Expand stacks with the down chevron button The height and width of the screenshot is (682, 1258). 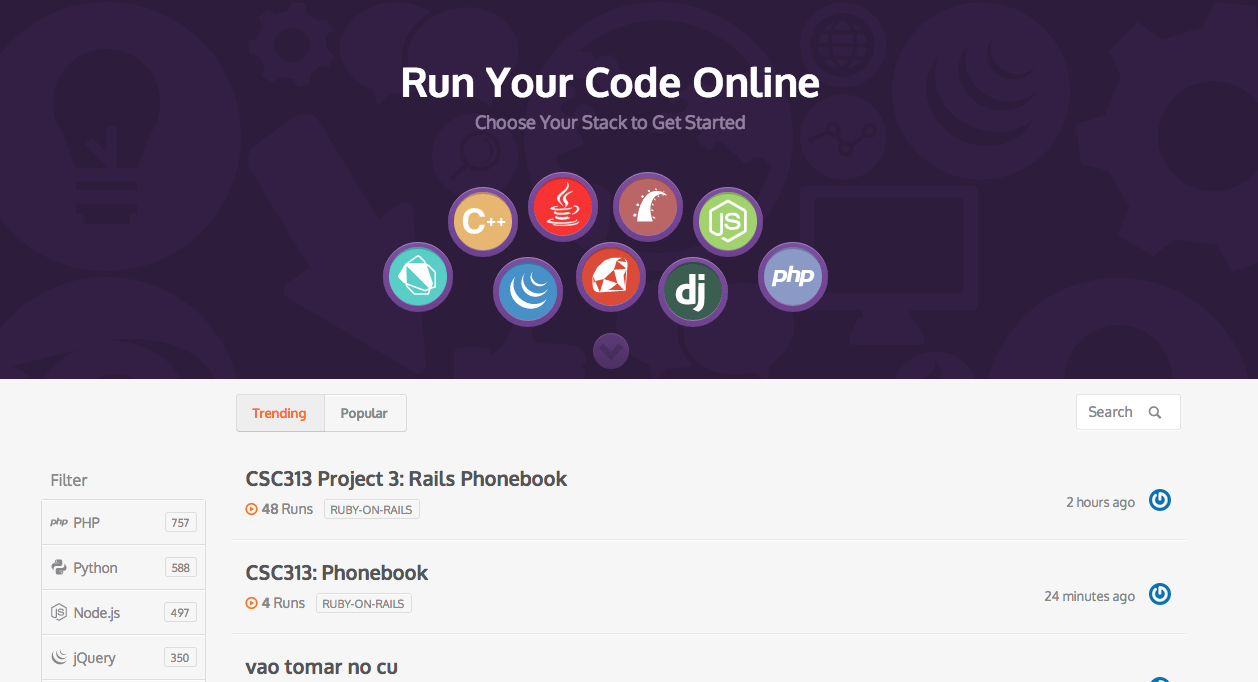[611, 350]
